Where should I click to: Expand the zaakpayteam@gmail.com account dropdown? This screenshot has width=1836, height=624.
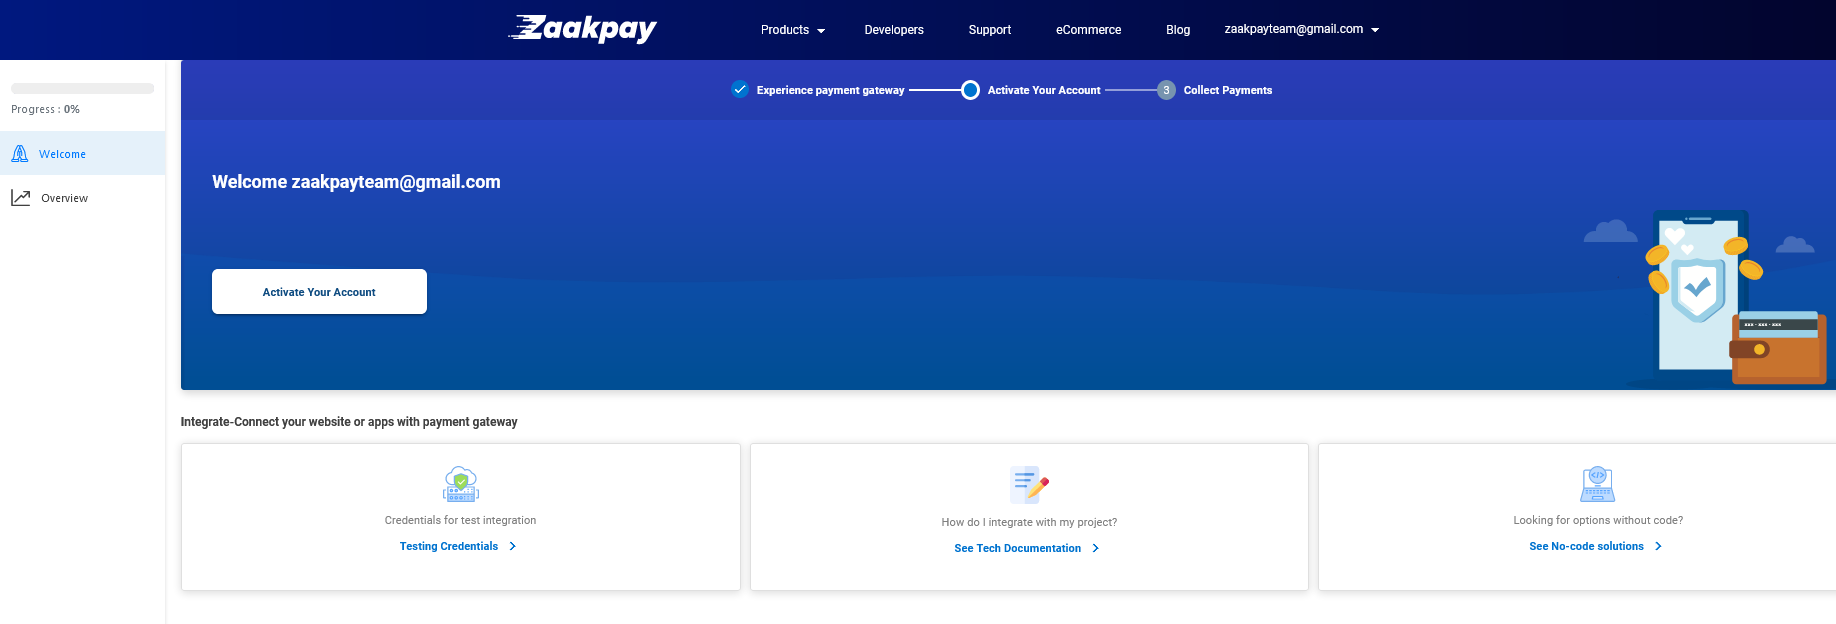(1302, 29)
